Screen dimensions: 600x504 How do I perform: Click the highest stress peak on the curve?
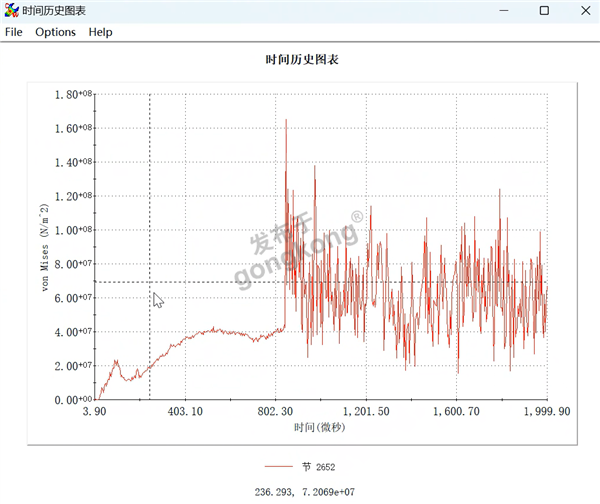click(286, 121)
